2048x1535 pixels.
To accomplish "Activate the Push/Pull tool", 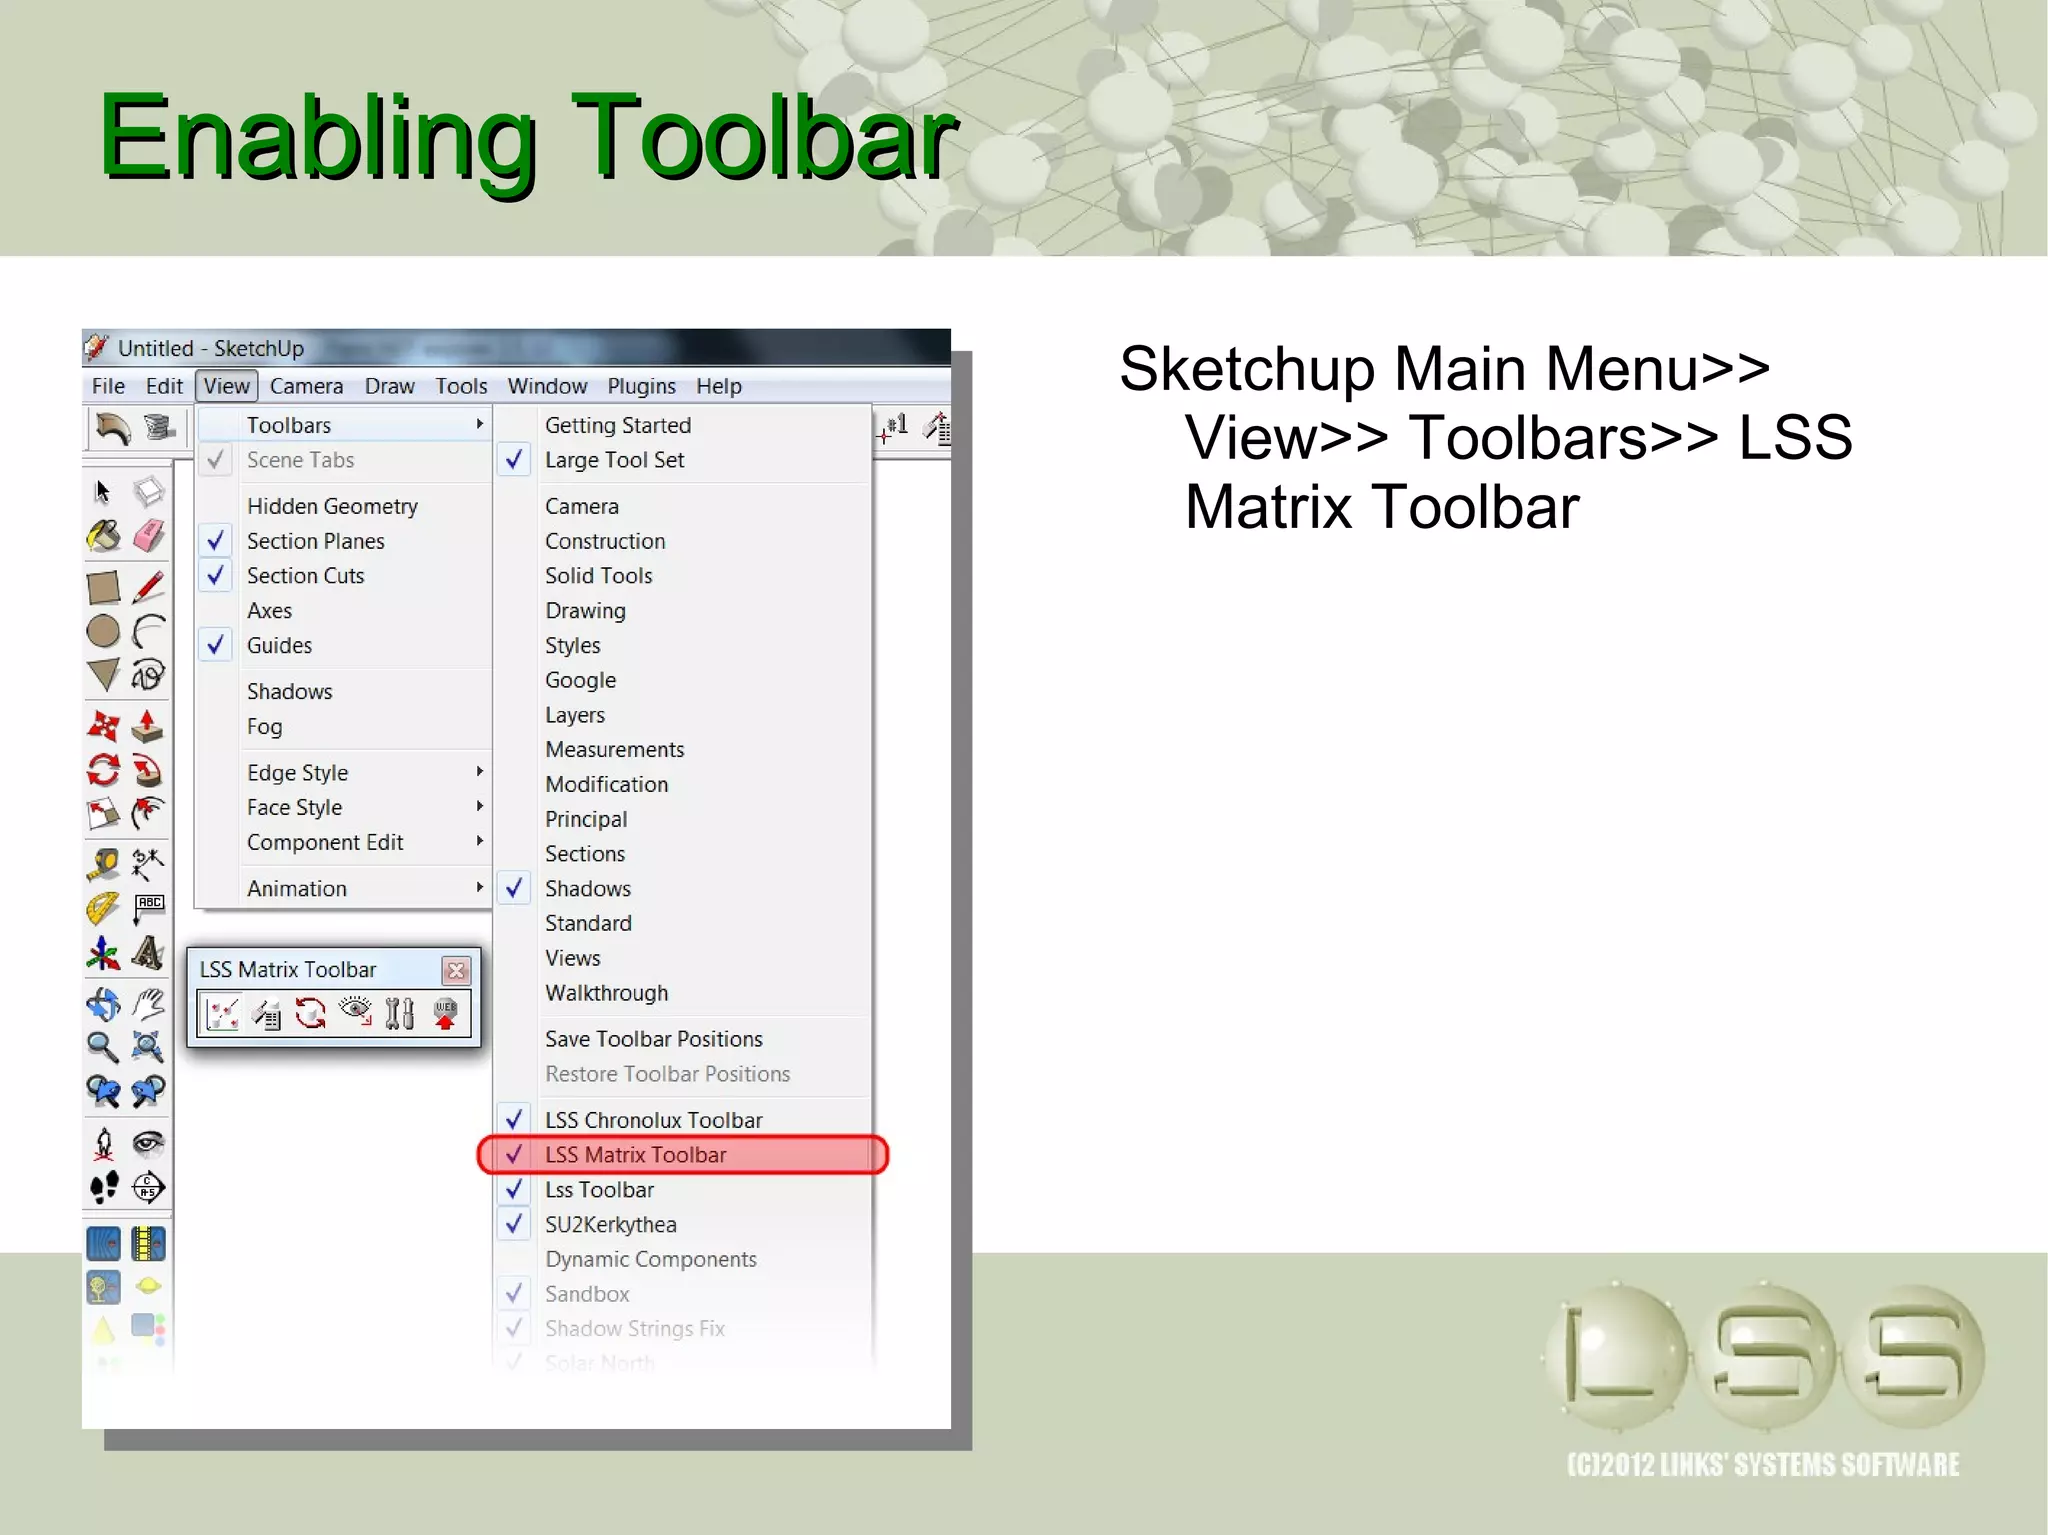I will point(148,727).
